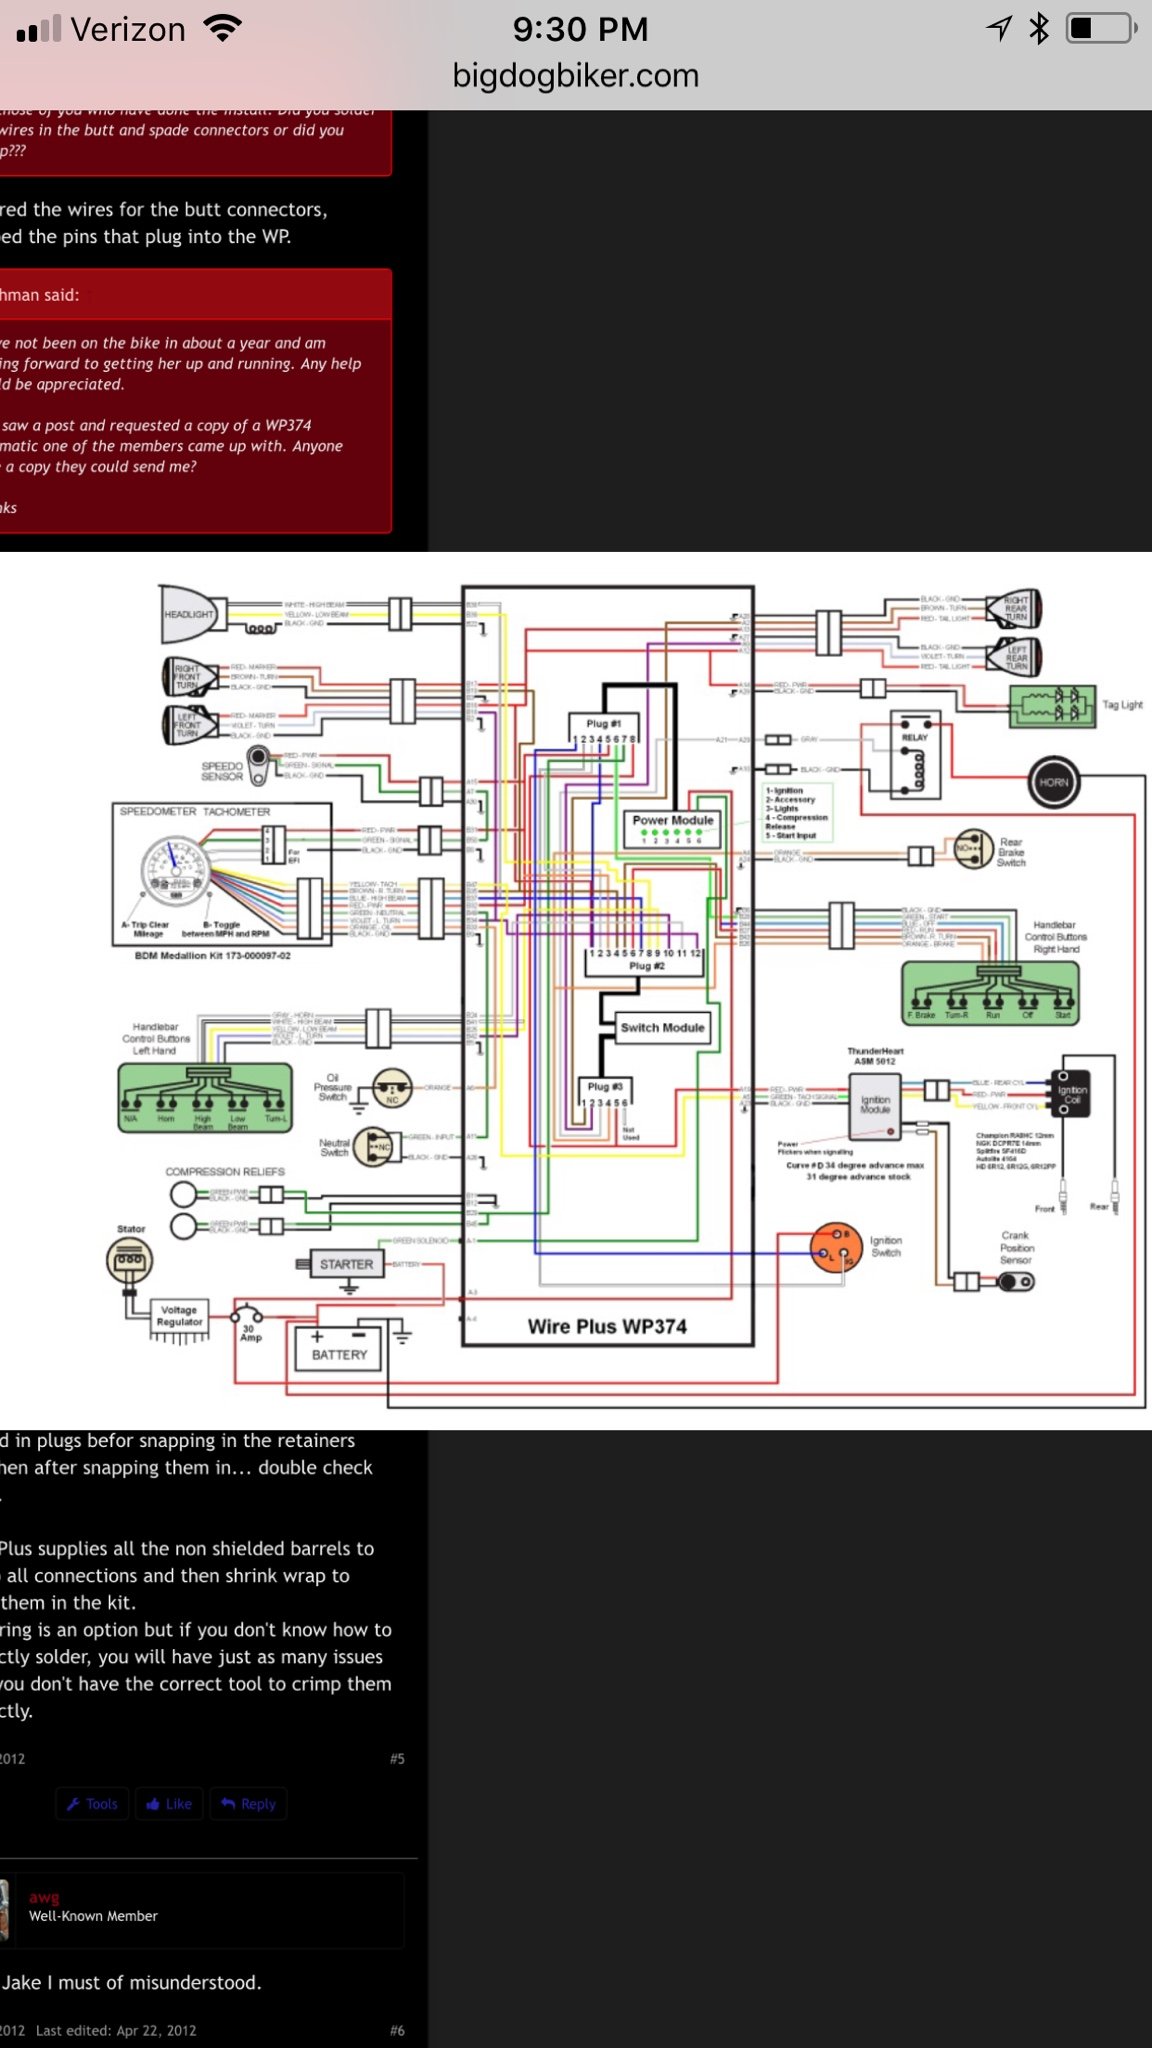This screenshot has height=2048, width=1152.
Task: Like post #5
Action: (x=169, y=1804)
